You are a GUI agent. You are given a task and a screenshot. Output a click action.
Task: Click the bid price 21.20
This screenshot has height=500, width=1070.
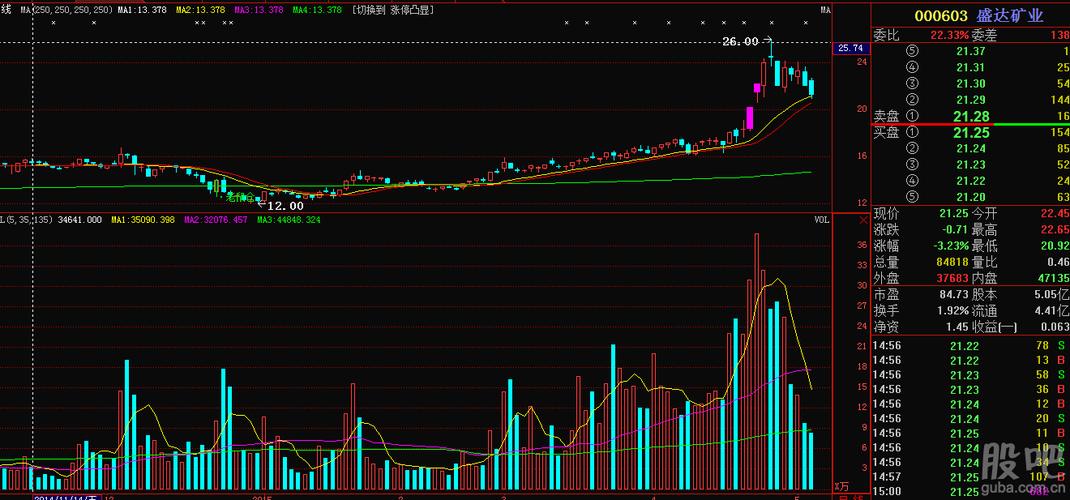point(971,197)
